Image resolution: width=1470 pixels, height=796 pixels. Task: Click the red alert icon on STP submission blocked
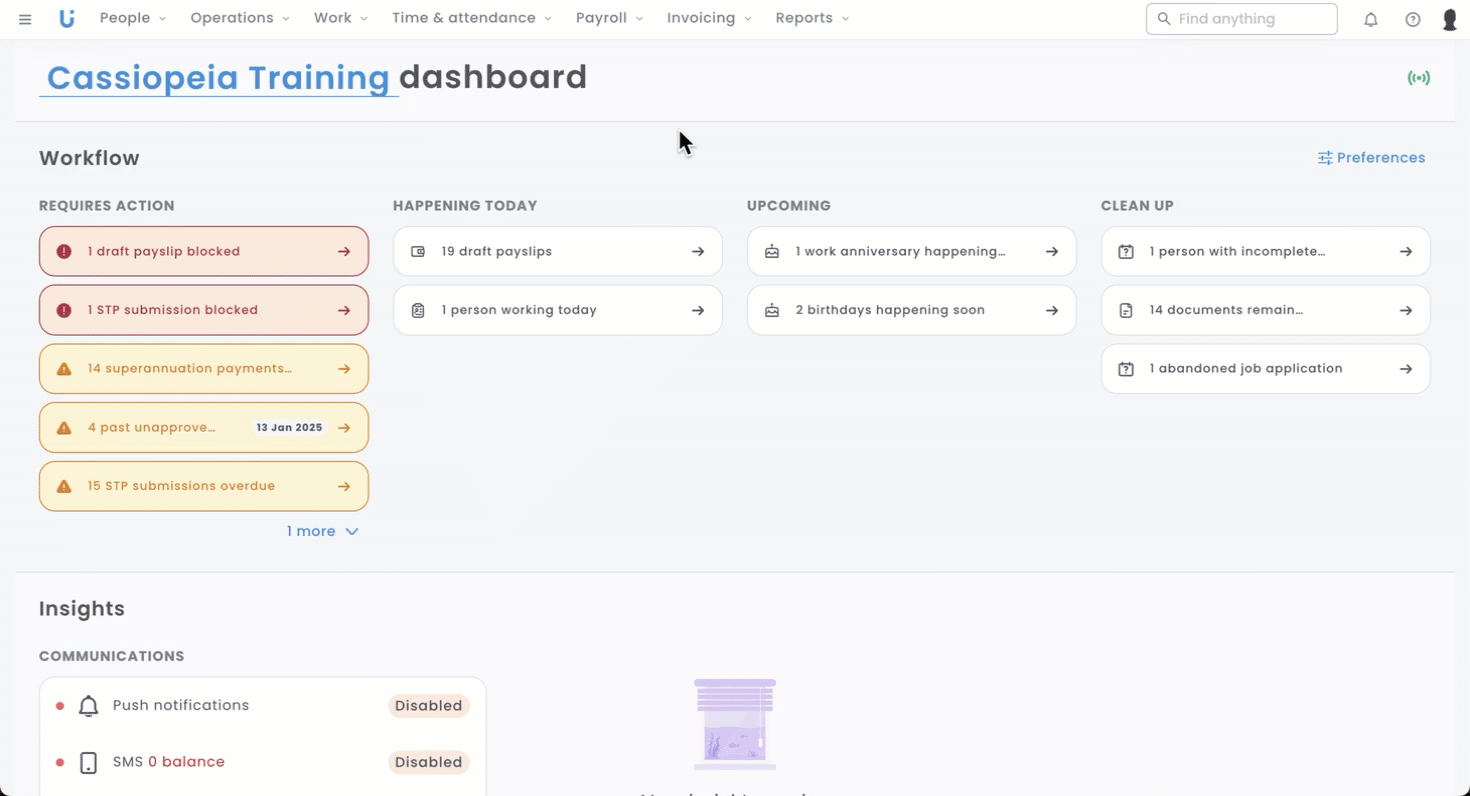pyautogui.click(x=64, y=310)
